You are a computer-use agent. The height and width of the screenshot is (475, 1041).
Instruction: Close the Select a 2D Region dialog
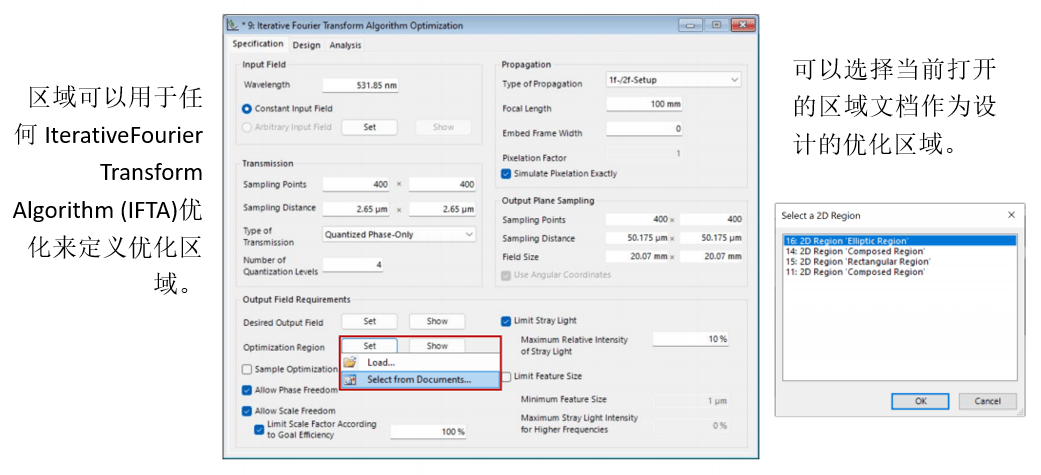pos(1010,215)
